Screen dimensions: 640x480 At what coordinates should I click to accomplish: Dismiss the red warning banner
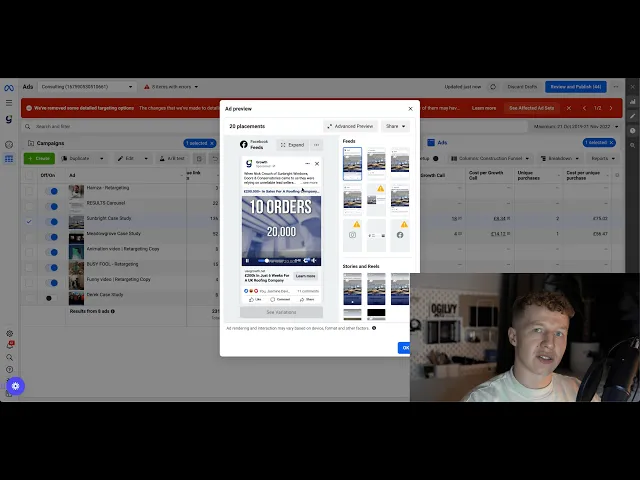coord(569,108)
